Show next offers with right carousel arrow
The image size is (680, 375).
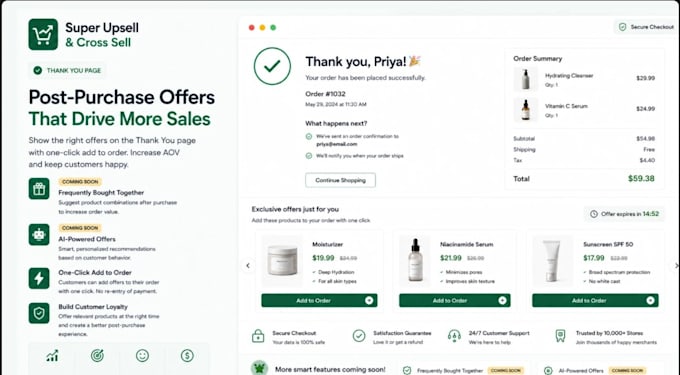[x=675, y=265]
